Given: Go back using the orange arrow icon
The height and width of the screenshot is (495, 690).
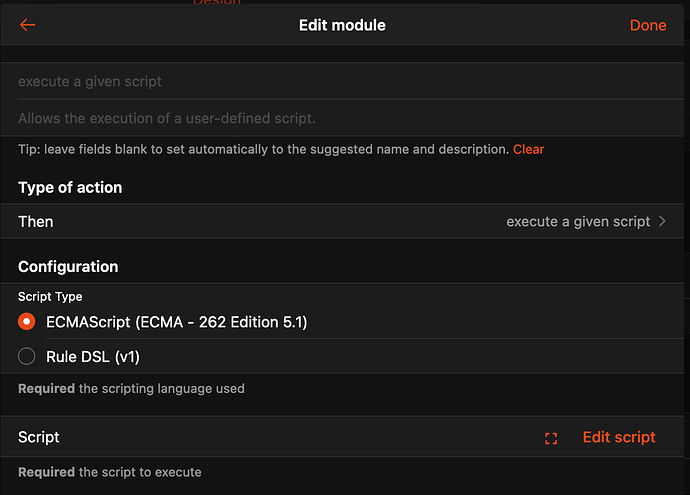Looking at the screenshot, I should (27, 25).
